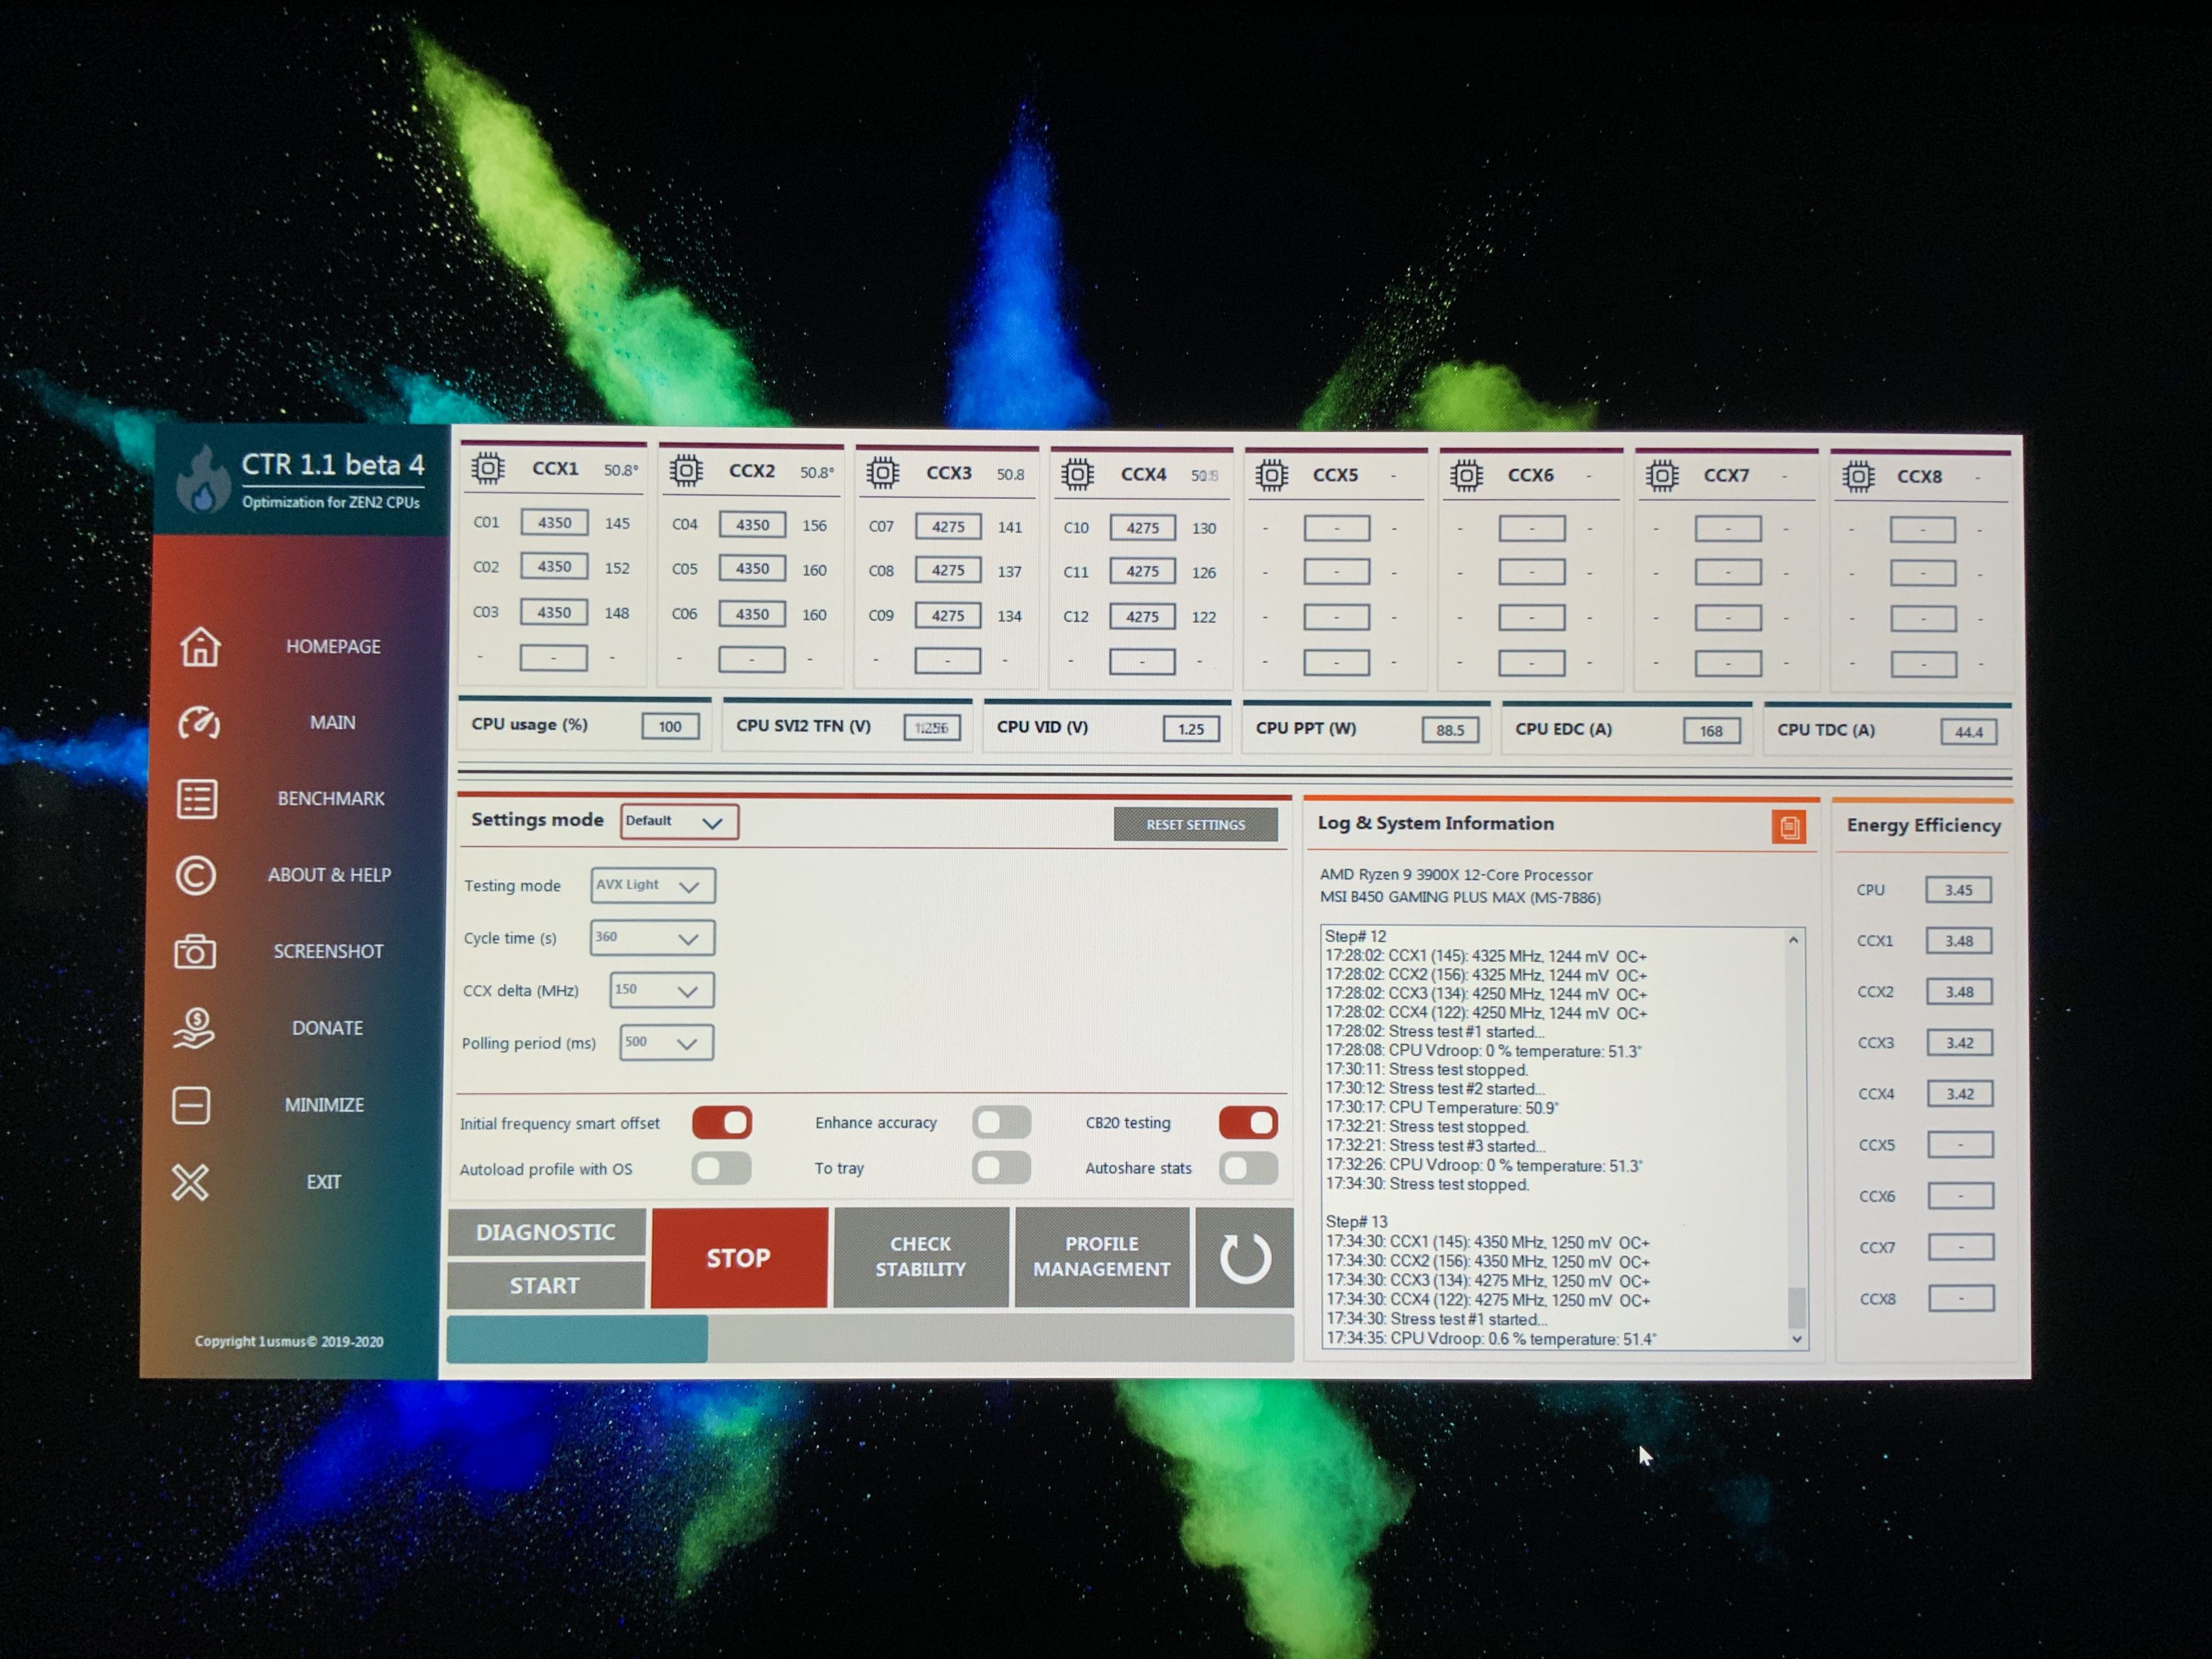Click the log scrollbar thumb

click(x=1797, y=1307)
